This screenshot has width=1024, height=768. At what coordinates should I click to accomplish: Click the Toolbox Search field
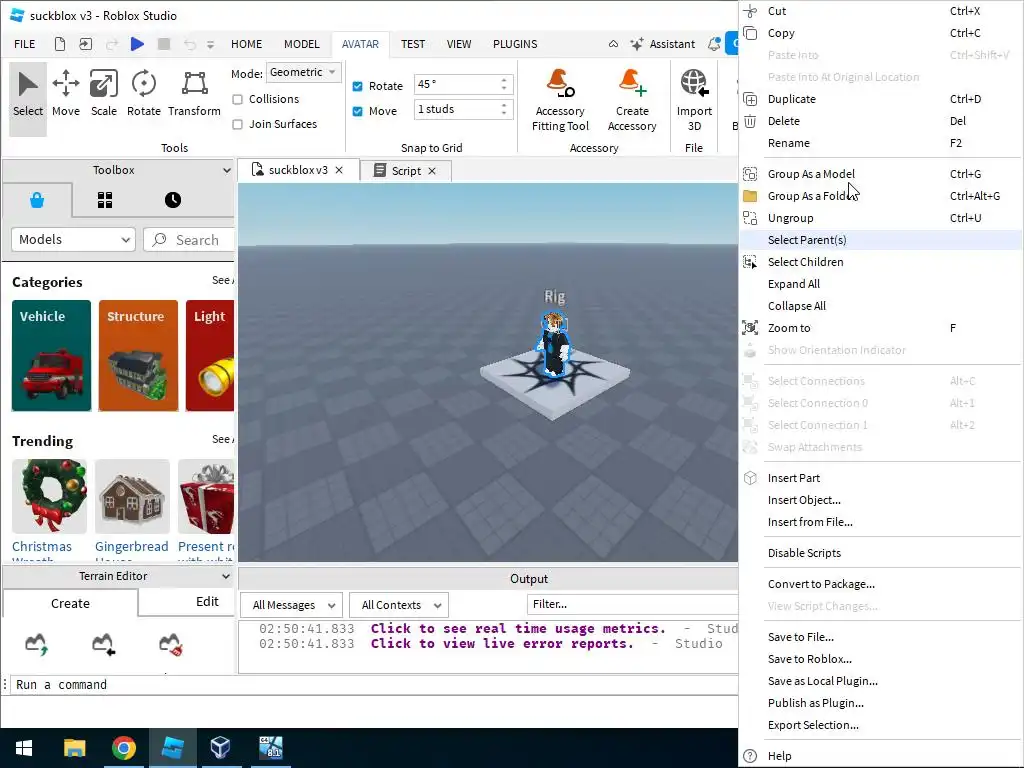pos(189,240)
